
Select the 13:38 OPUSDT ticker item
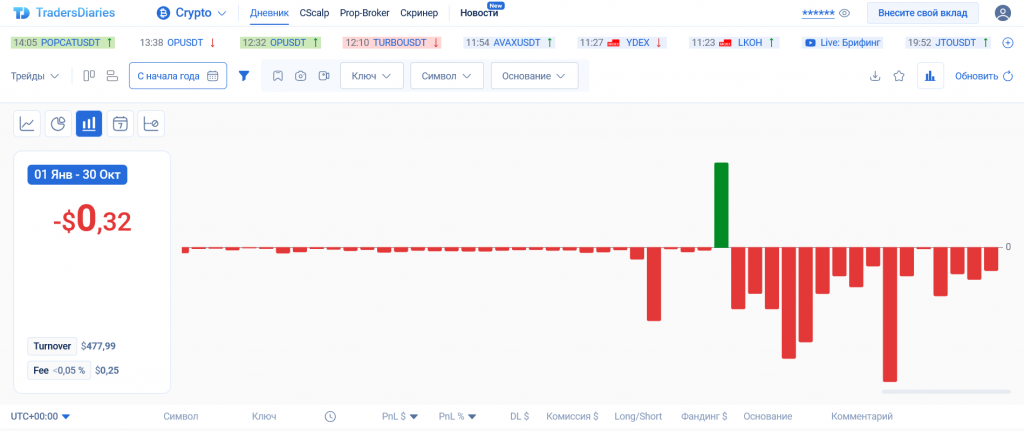[x=178, y=42]
